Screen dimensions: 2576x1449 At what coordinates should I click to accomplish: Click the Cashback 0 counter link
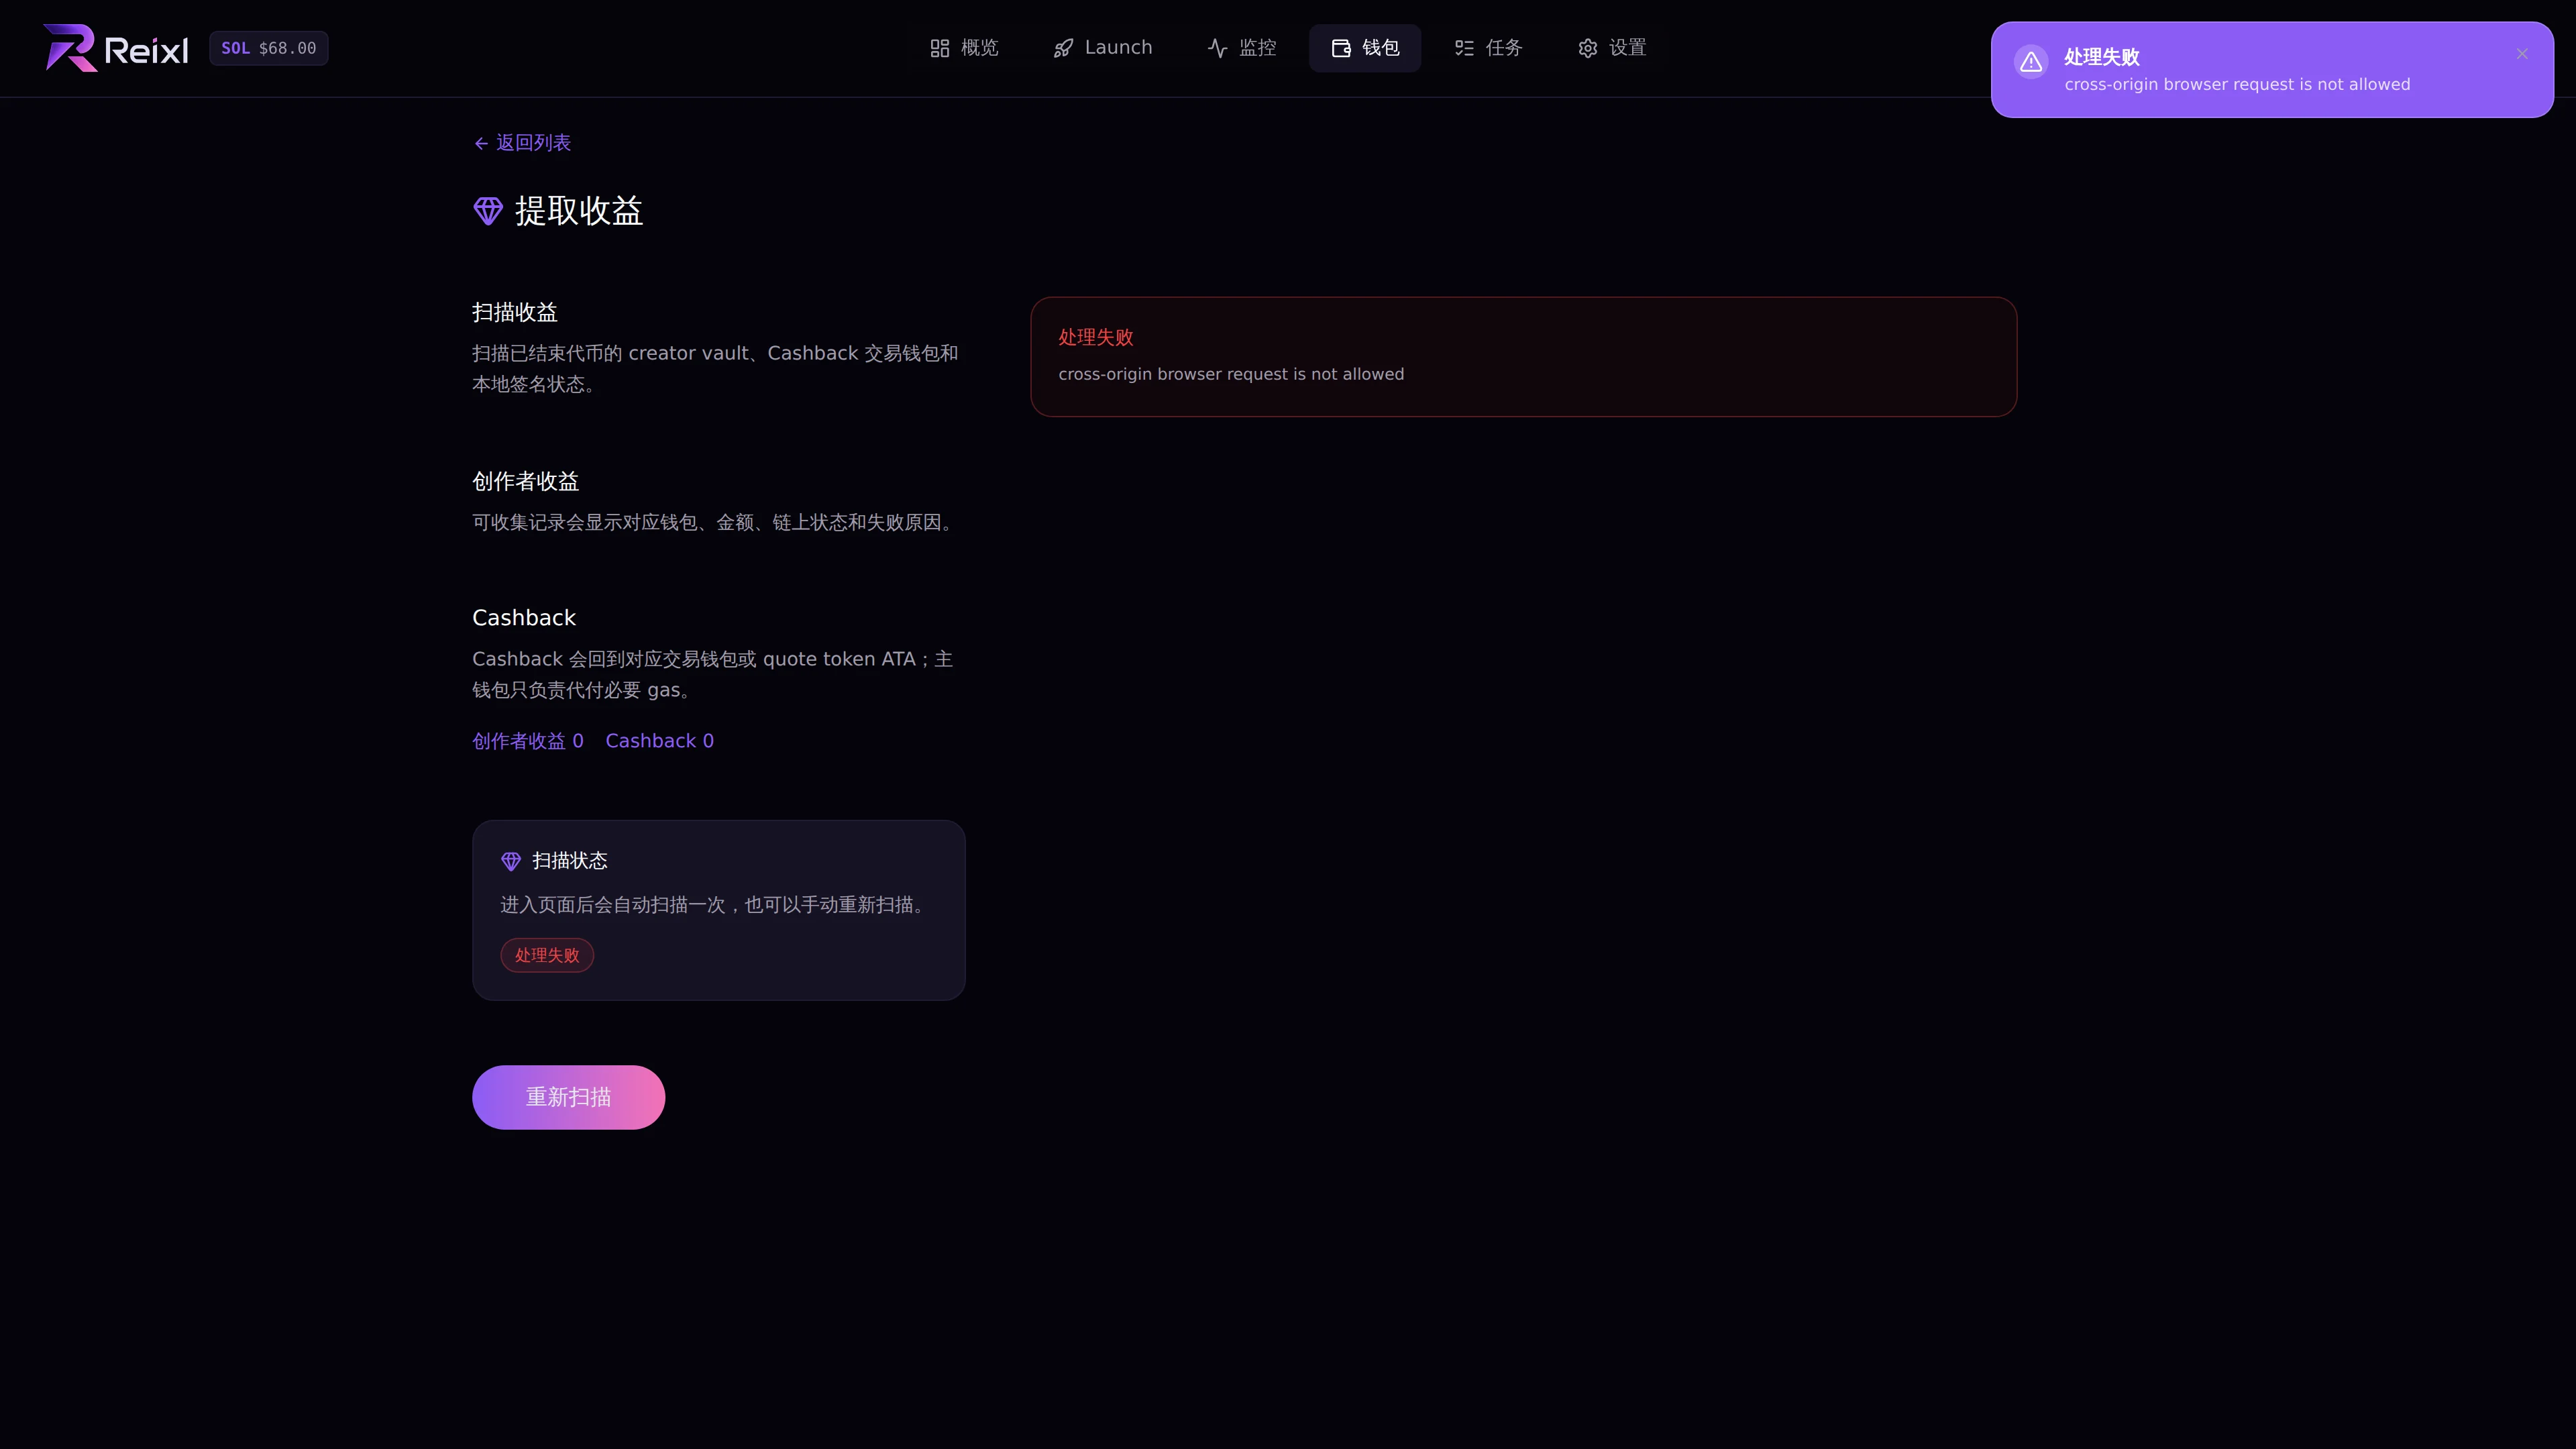pyautogui.click(x=659, y=741)
